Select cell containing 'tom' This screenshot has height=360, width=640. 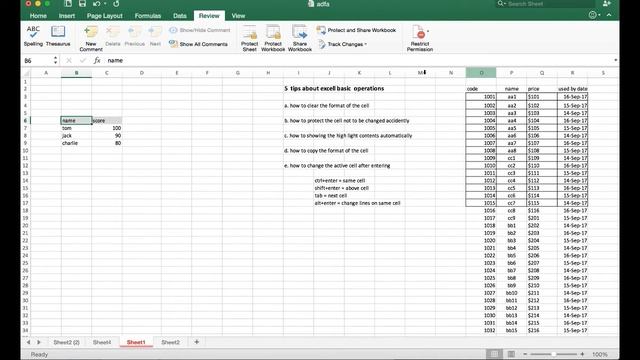[x=76, y=128]
